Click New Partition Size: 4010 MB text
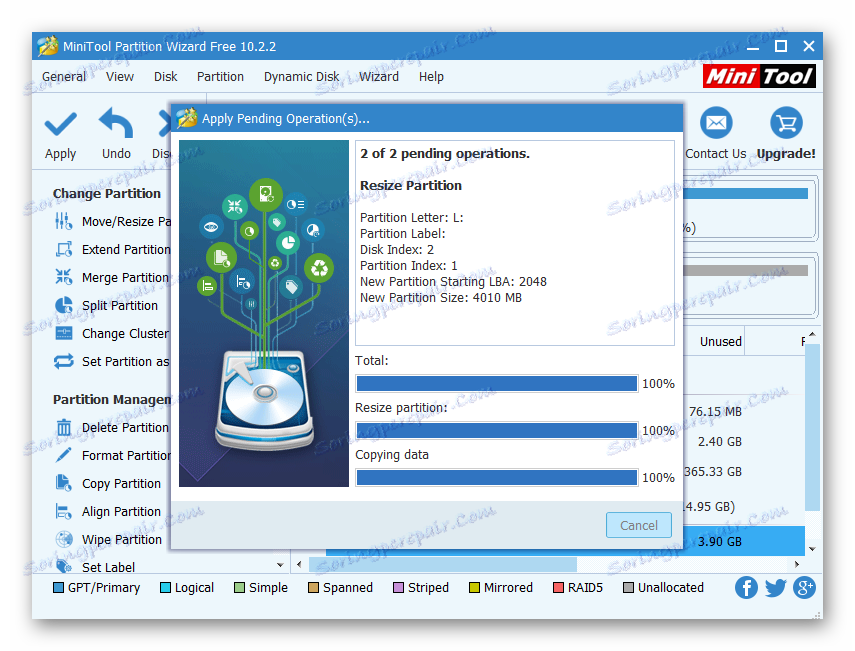This screenshot has width=855, height=651. (x=441, y=298)
